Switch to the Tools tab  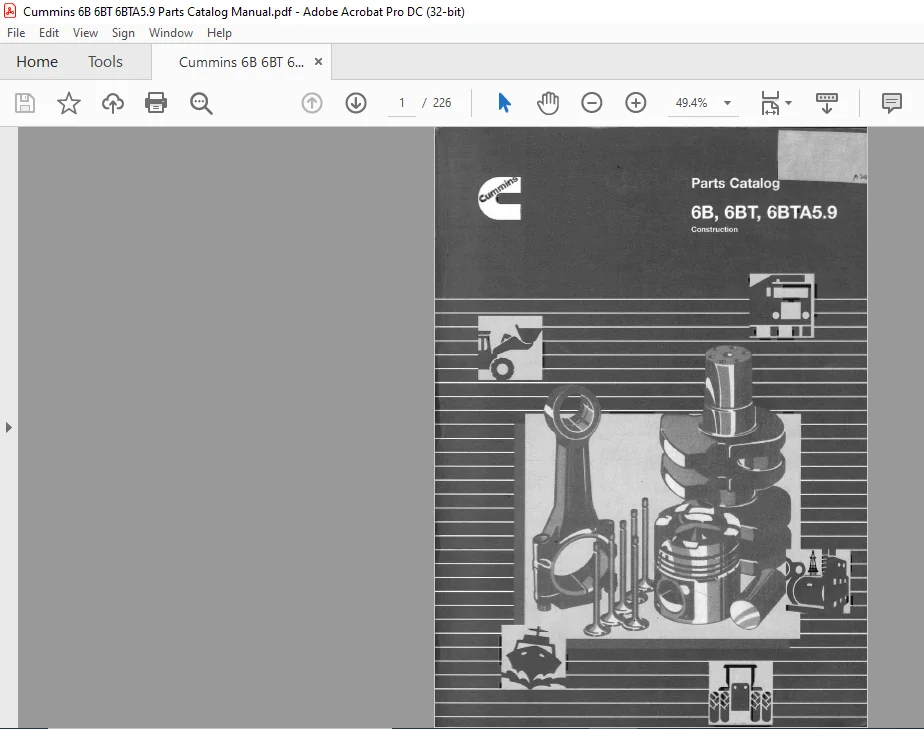click(105, 62)
